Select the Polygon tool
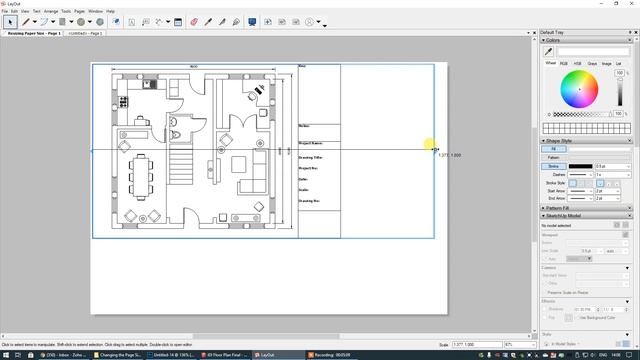The image size is (640, 360). click(x=100, y=22)
